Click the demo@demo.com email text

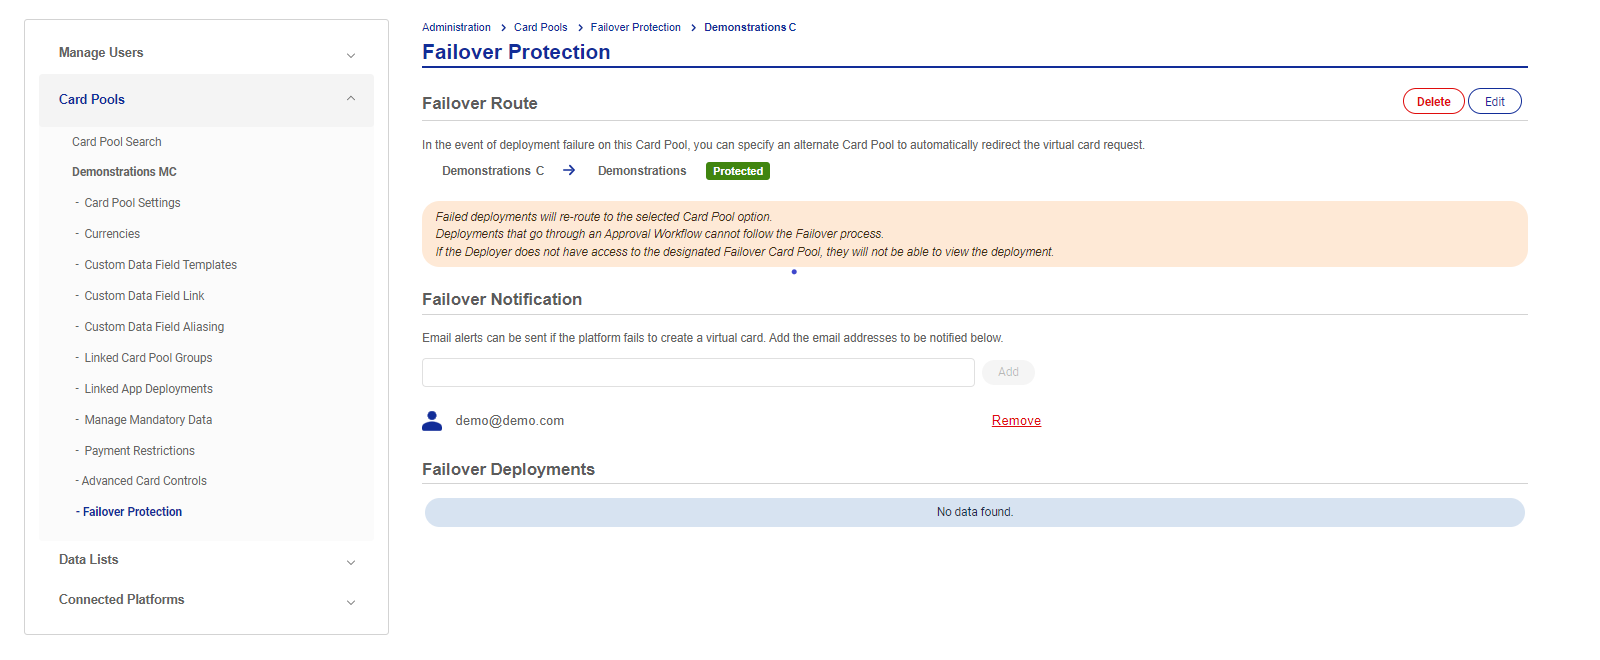(510, 421)
